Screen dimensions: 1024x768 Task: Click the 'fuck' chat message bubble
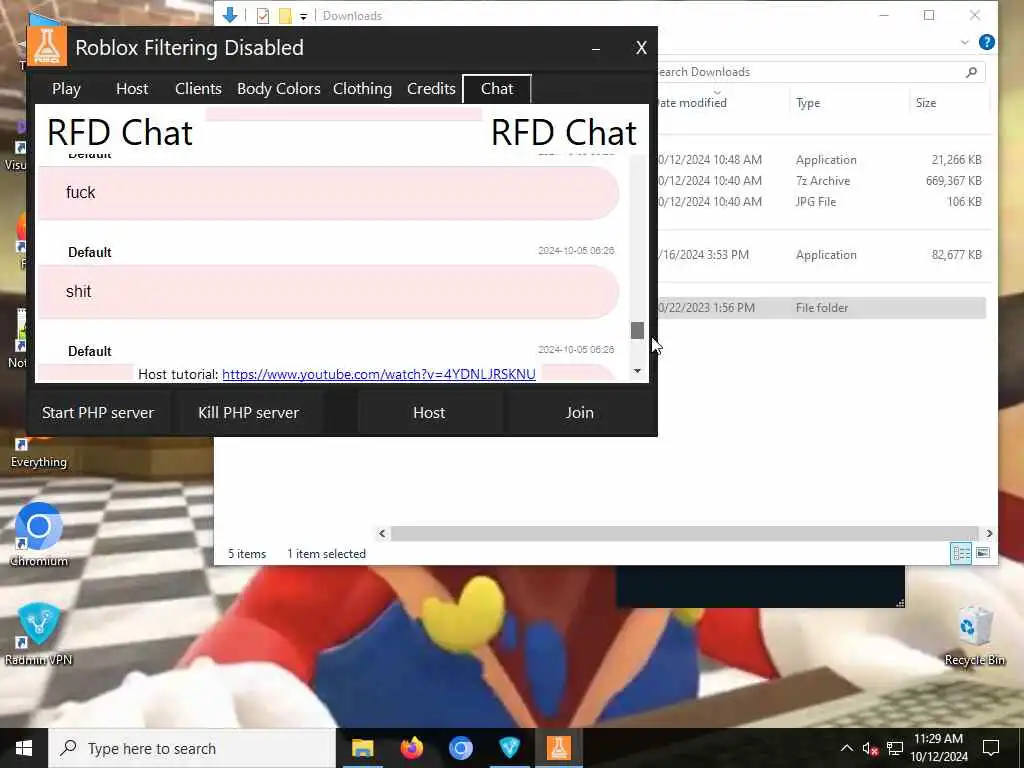point(328,193)
